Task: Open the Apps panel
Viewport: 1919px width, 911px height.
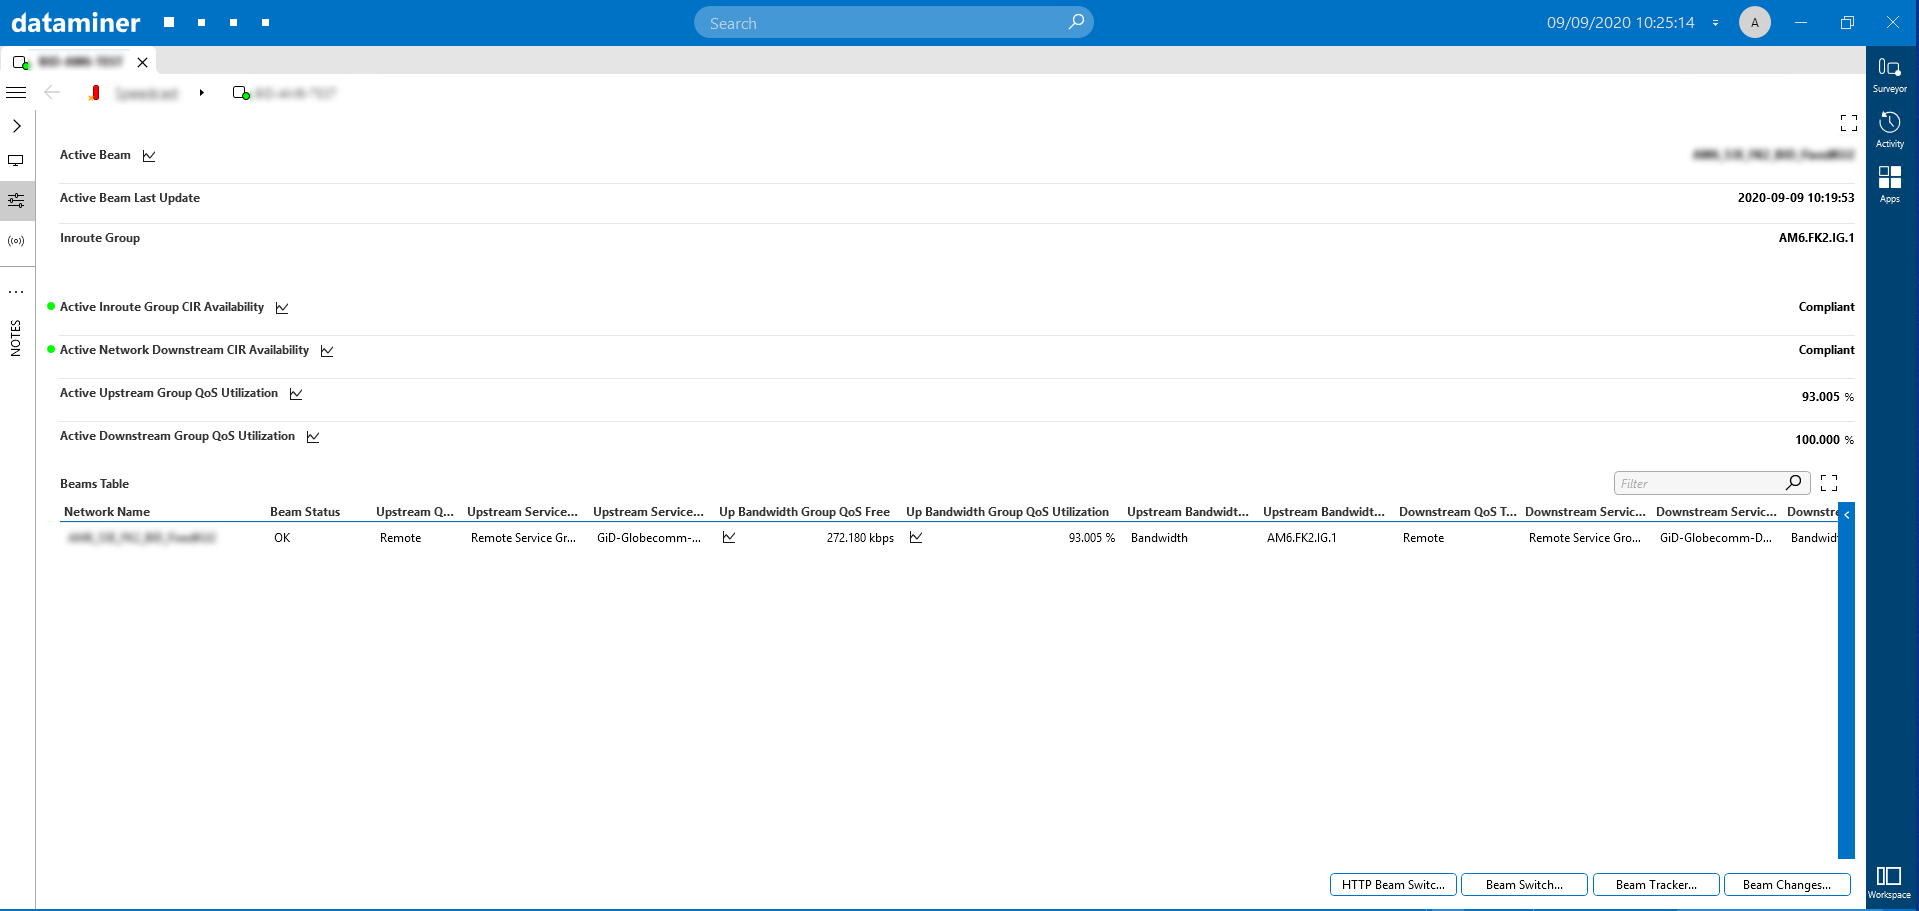Action: point(1889,184)
